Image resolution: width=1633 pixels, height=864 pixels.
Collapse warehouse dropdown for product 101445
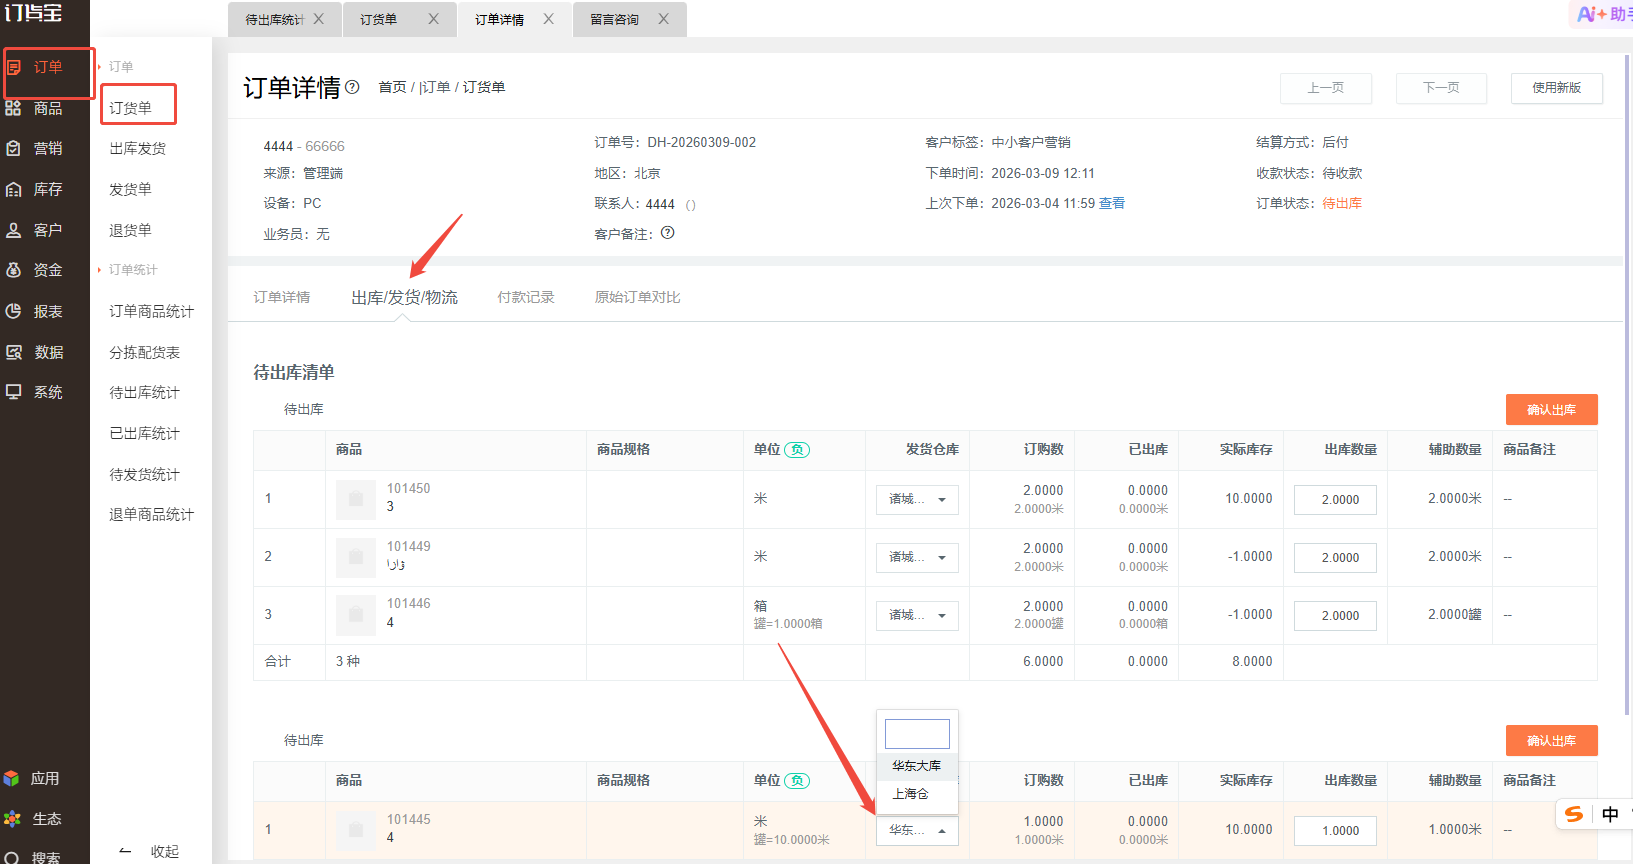click(x=917, y=830)
